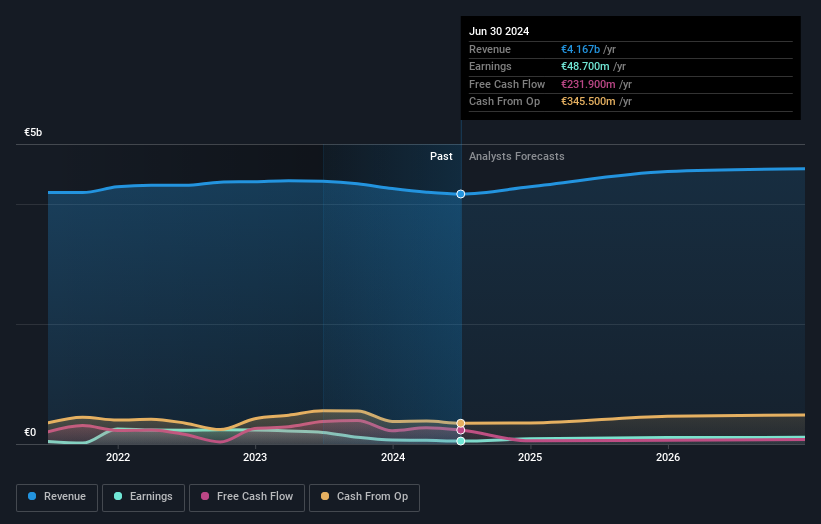Click the Cash From Op label in tooltip
Viewport: 821px width, 524px height.
tap(504, 102)
